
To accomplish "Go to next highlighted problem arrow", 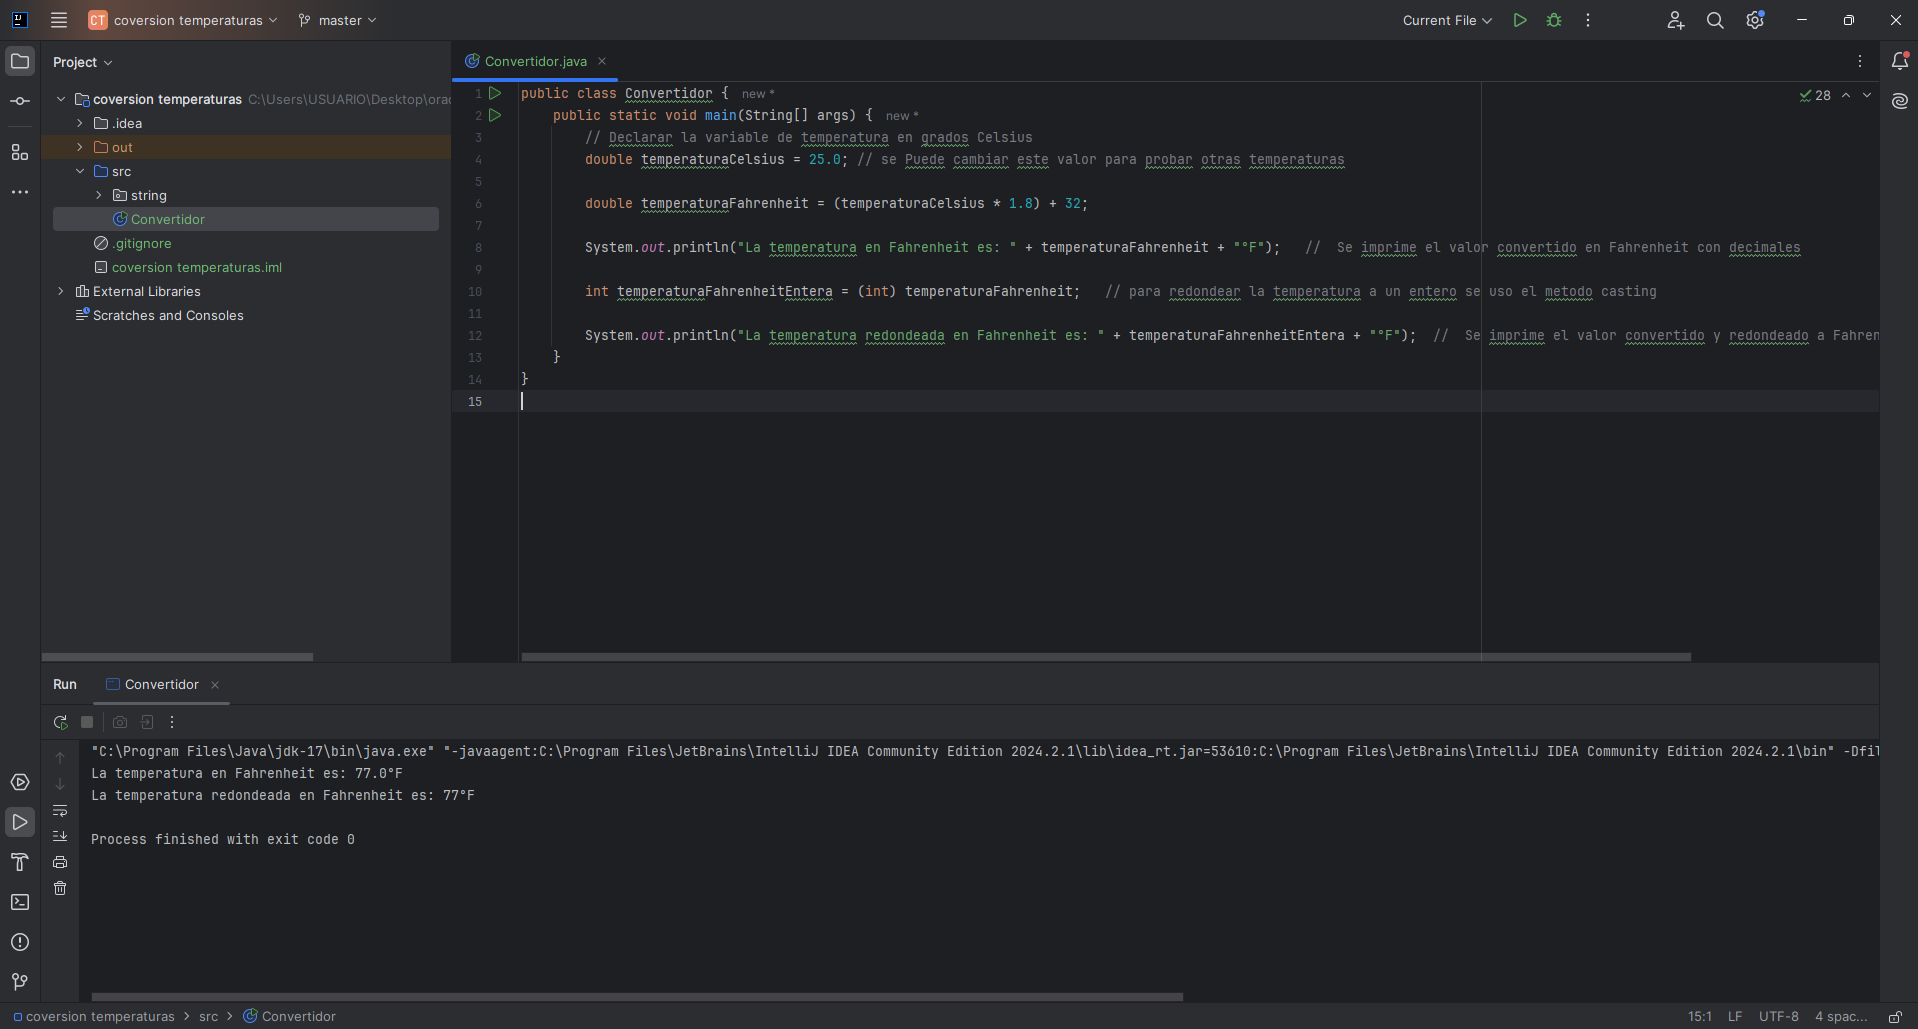I will tap(1867, 95).
